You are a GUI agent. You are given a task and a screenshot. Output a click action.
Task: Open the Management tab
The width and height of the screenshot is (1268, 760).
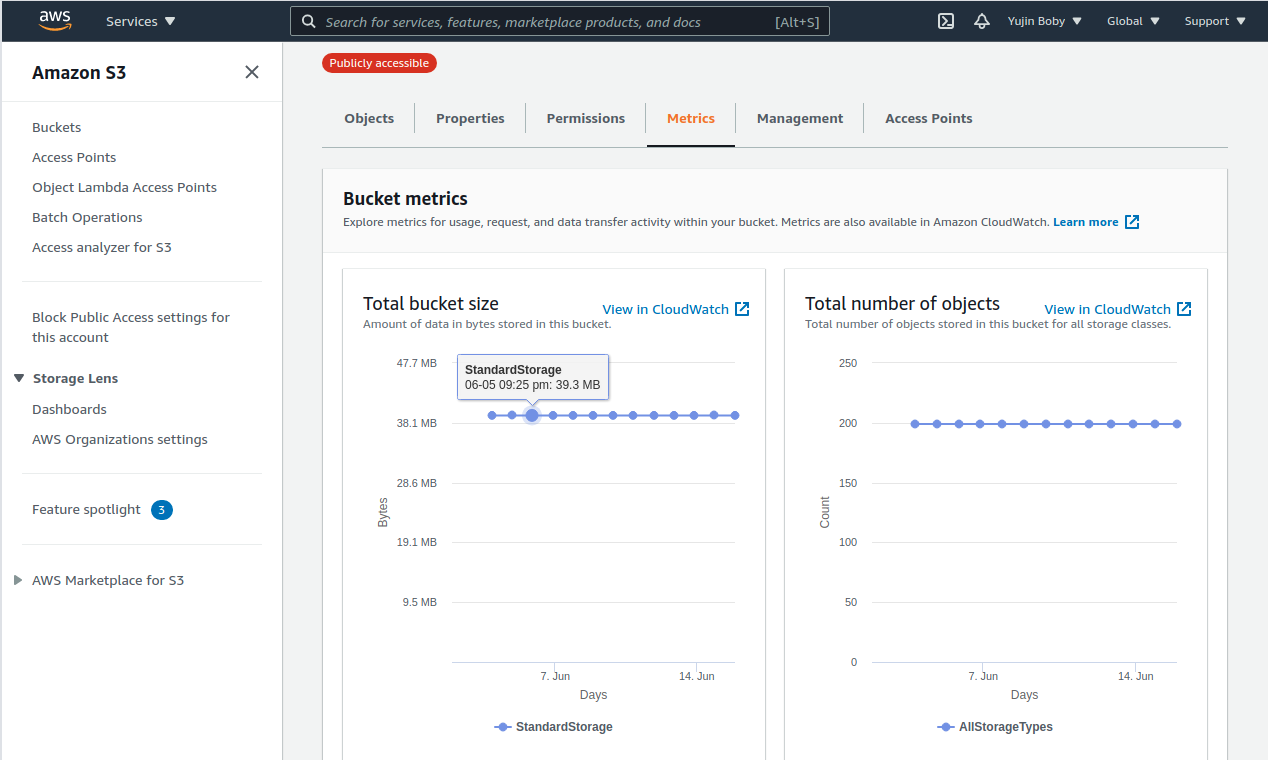tap(799, 118)
